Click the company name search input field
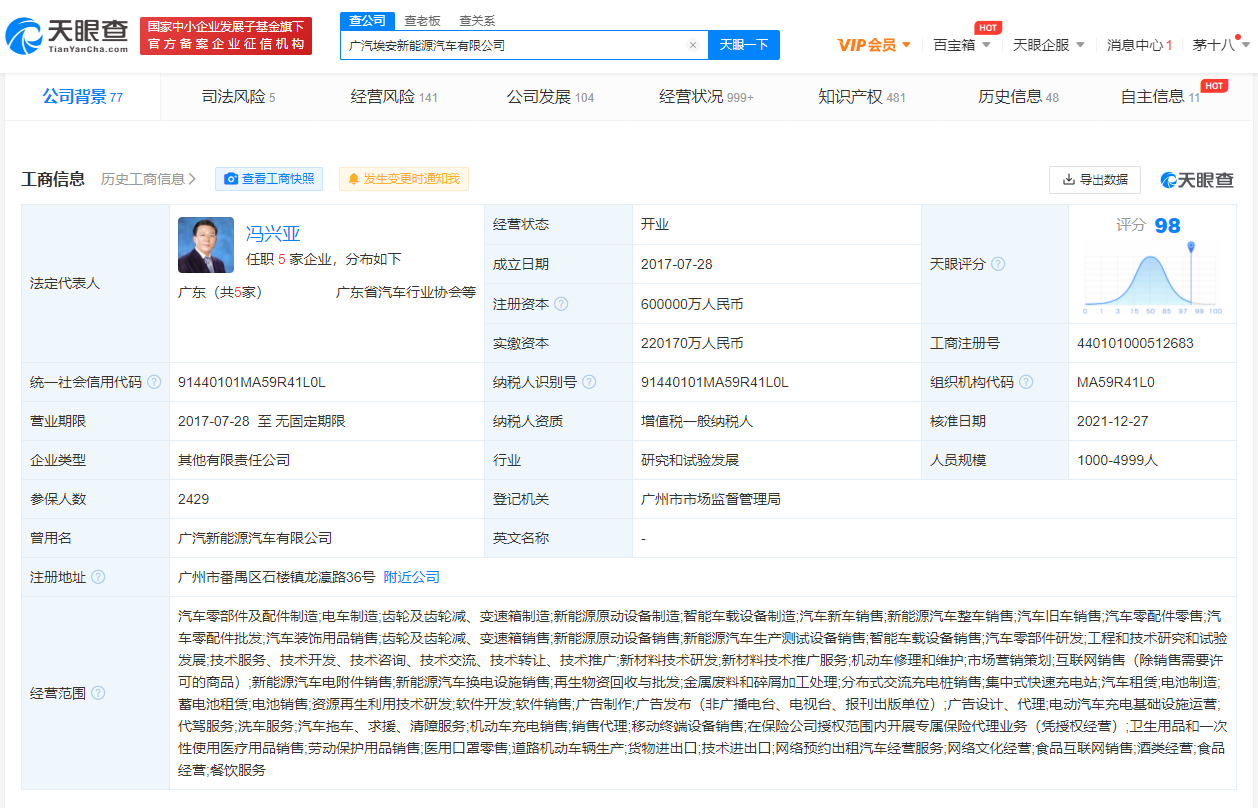Viewport: 1258px width, 808px height. click(x=512, y=45)
